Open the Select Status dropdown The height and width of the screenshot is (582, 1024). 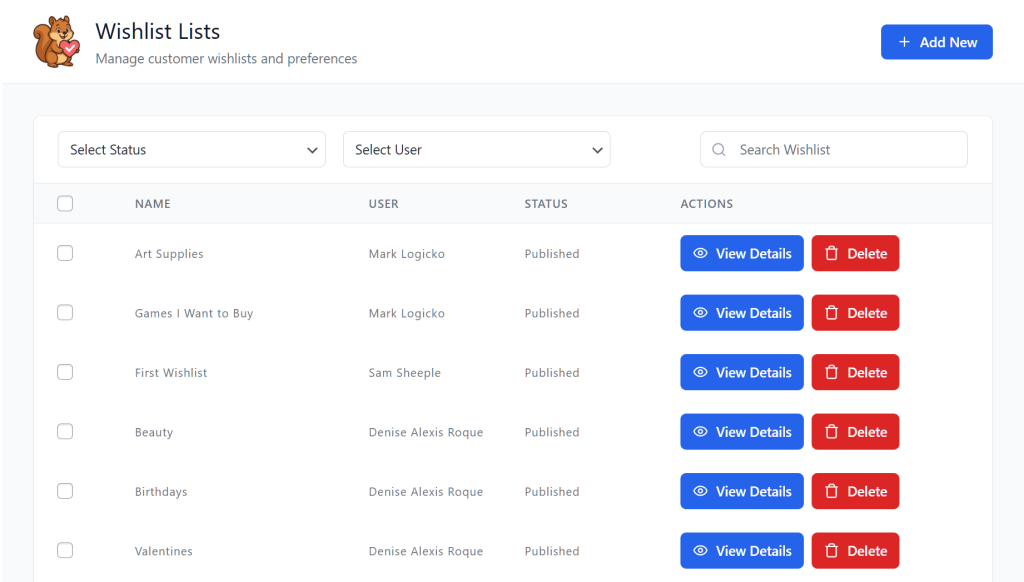(191, 149)
